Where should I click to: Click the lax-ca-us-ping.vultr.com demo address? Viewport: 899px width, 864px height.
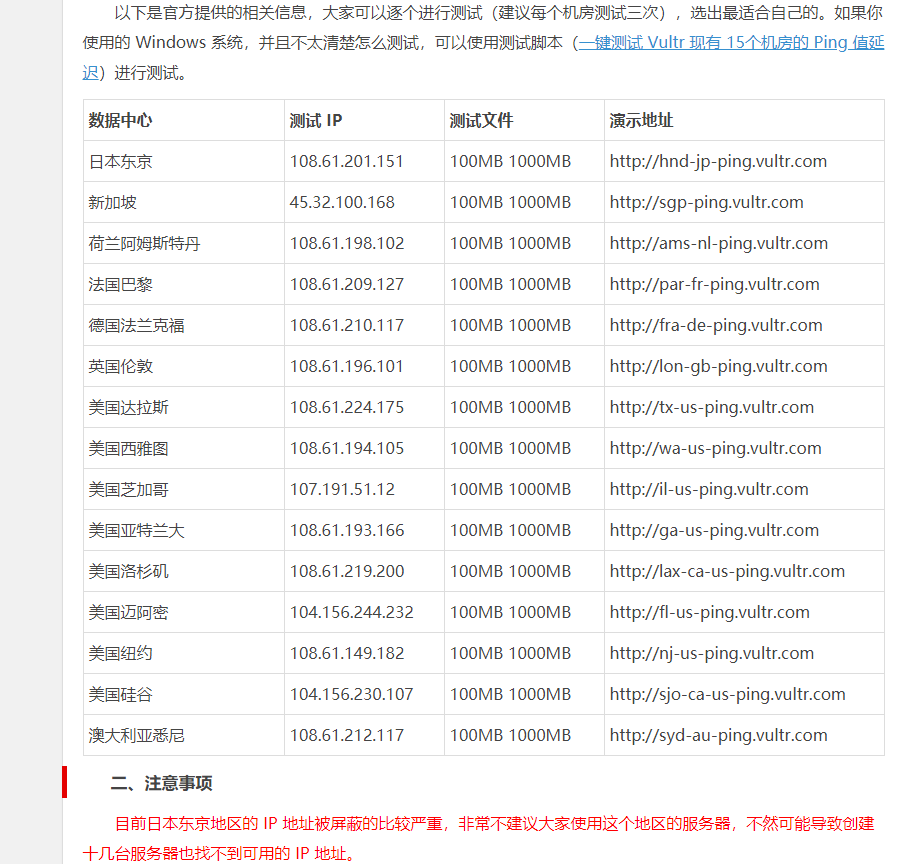727,572
